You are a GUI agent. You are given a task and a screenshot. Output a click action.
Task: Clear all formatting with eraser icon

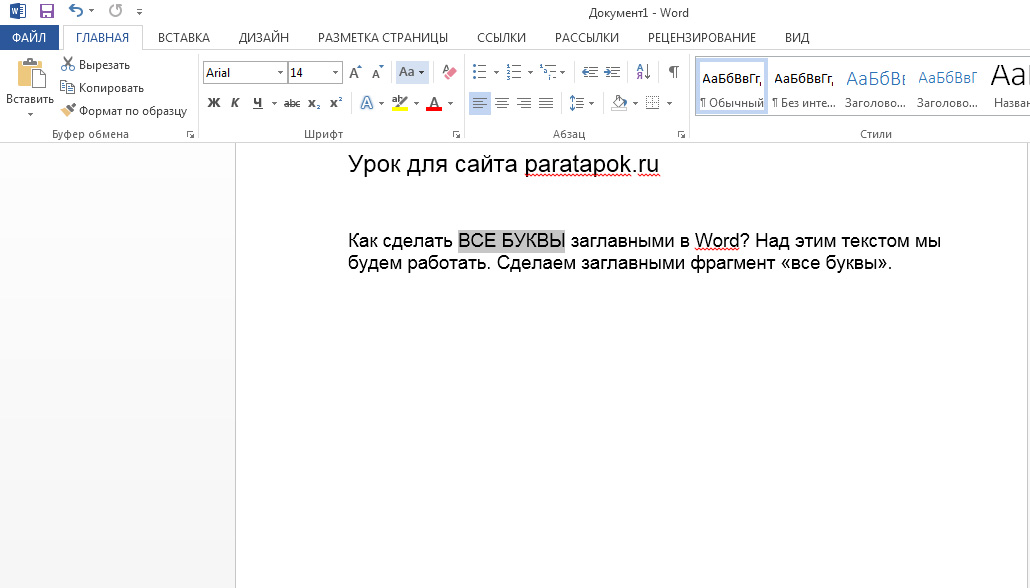pos(449,72)
